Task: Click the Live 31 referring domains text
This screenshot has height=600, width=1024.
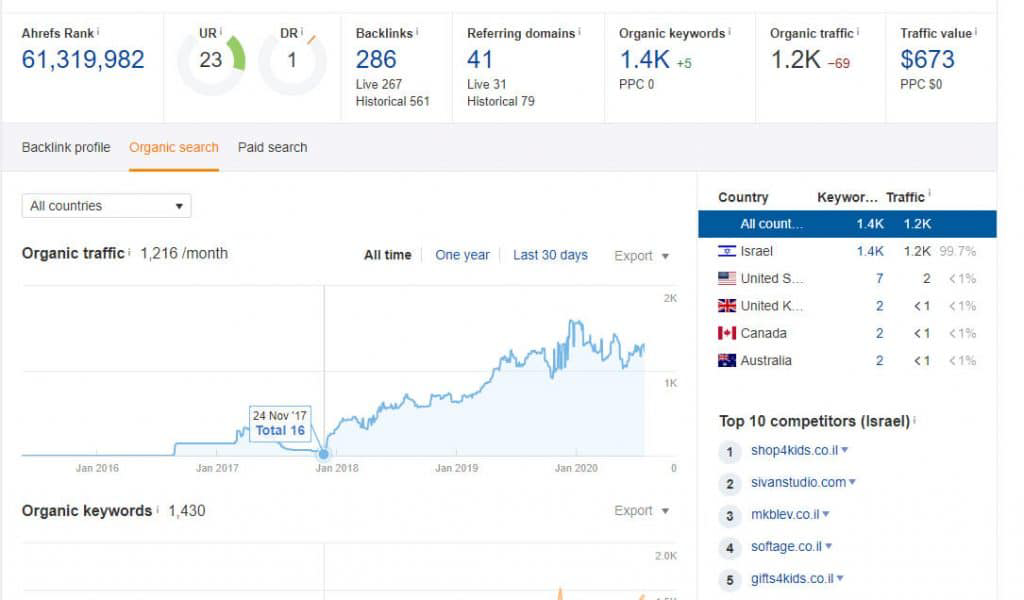Action: click(487, 84)
